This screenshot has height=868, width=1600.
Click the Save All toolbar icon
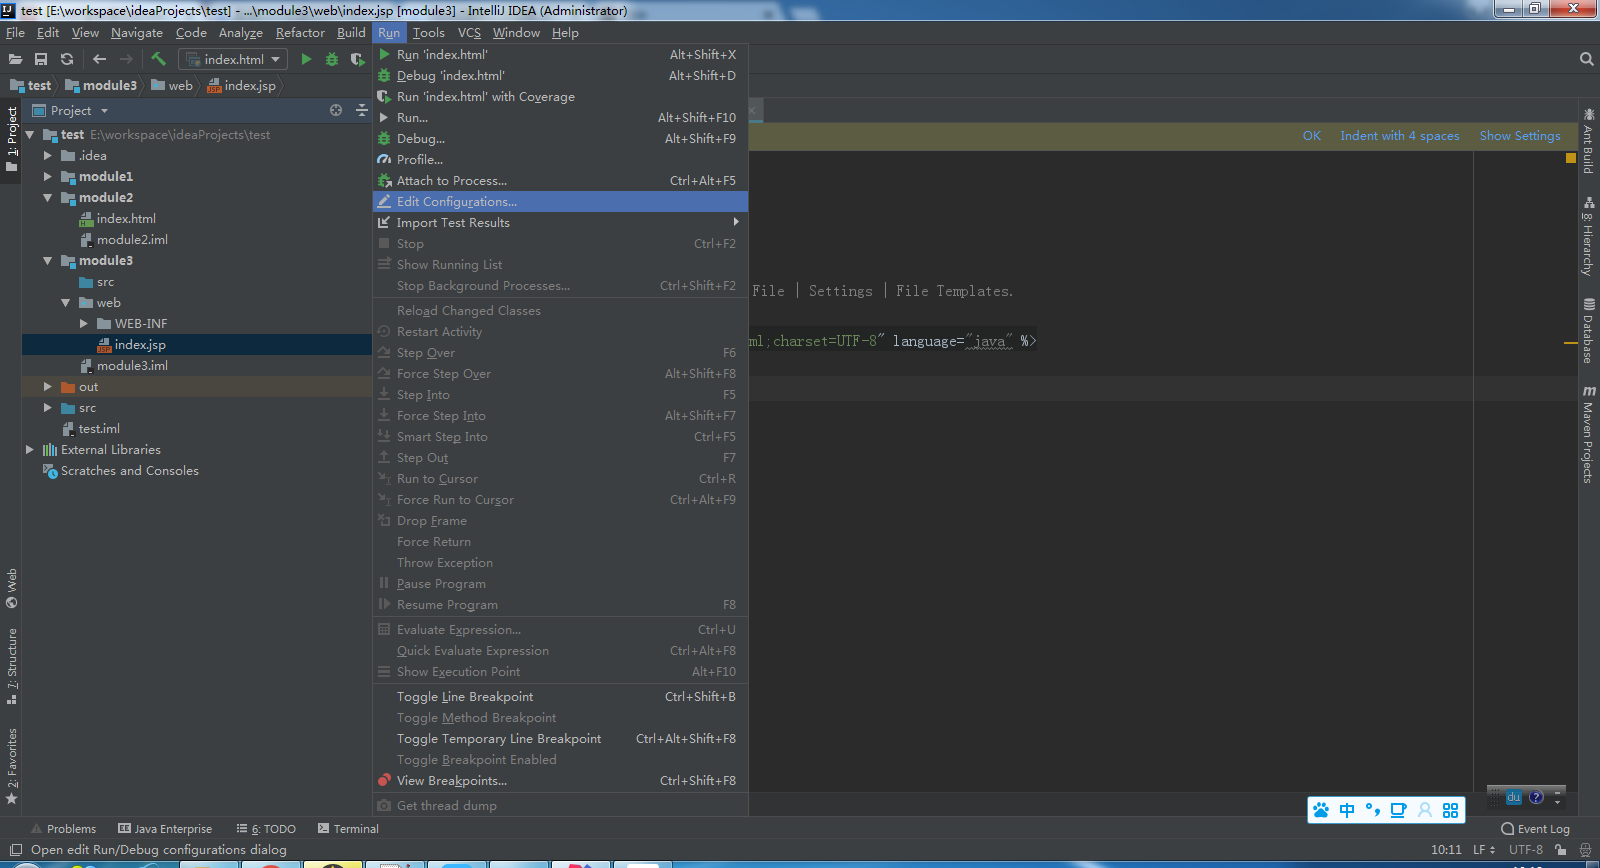pyautogui.click(x=41, y=59)
